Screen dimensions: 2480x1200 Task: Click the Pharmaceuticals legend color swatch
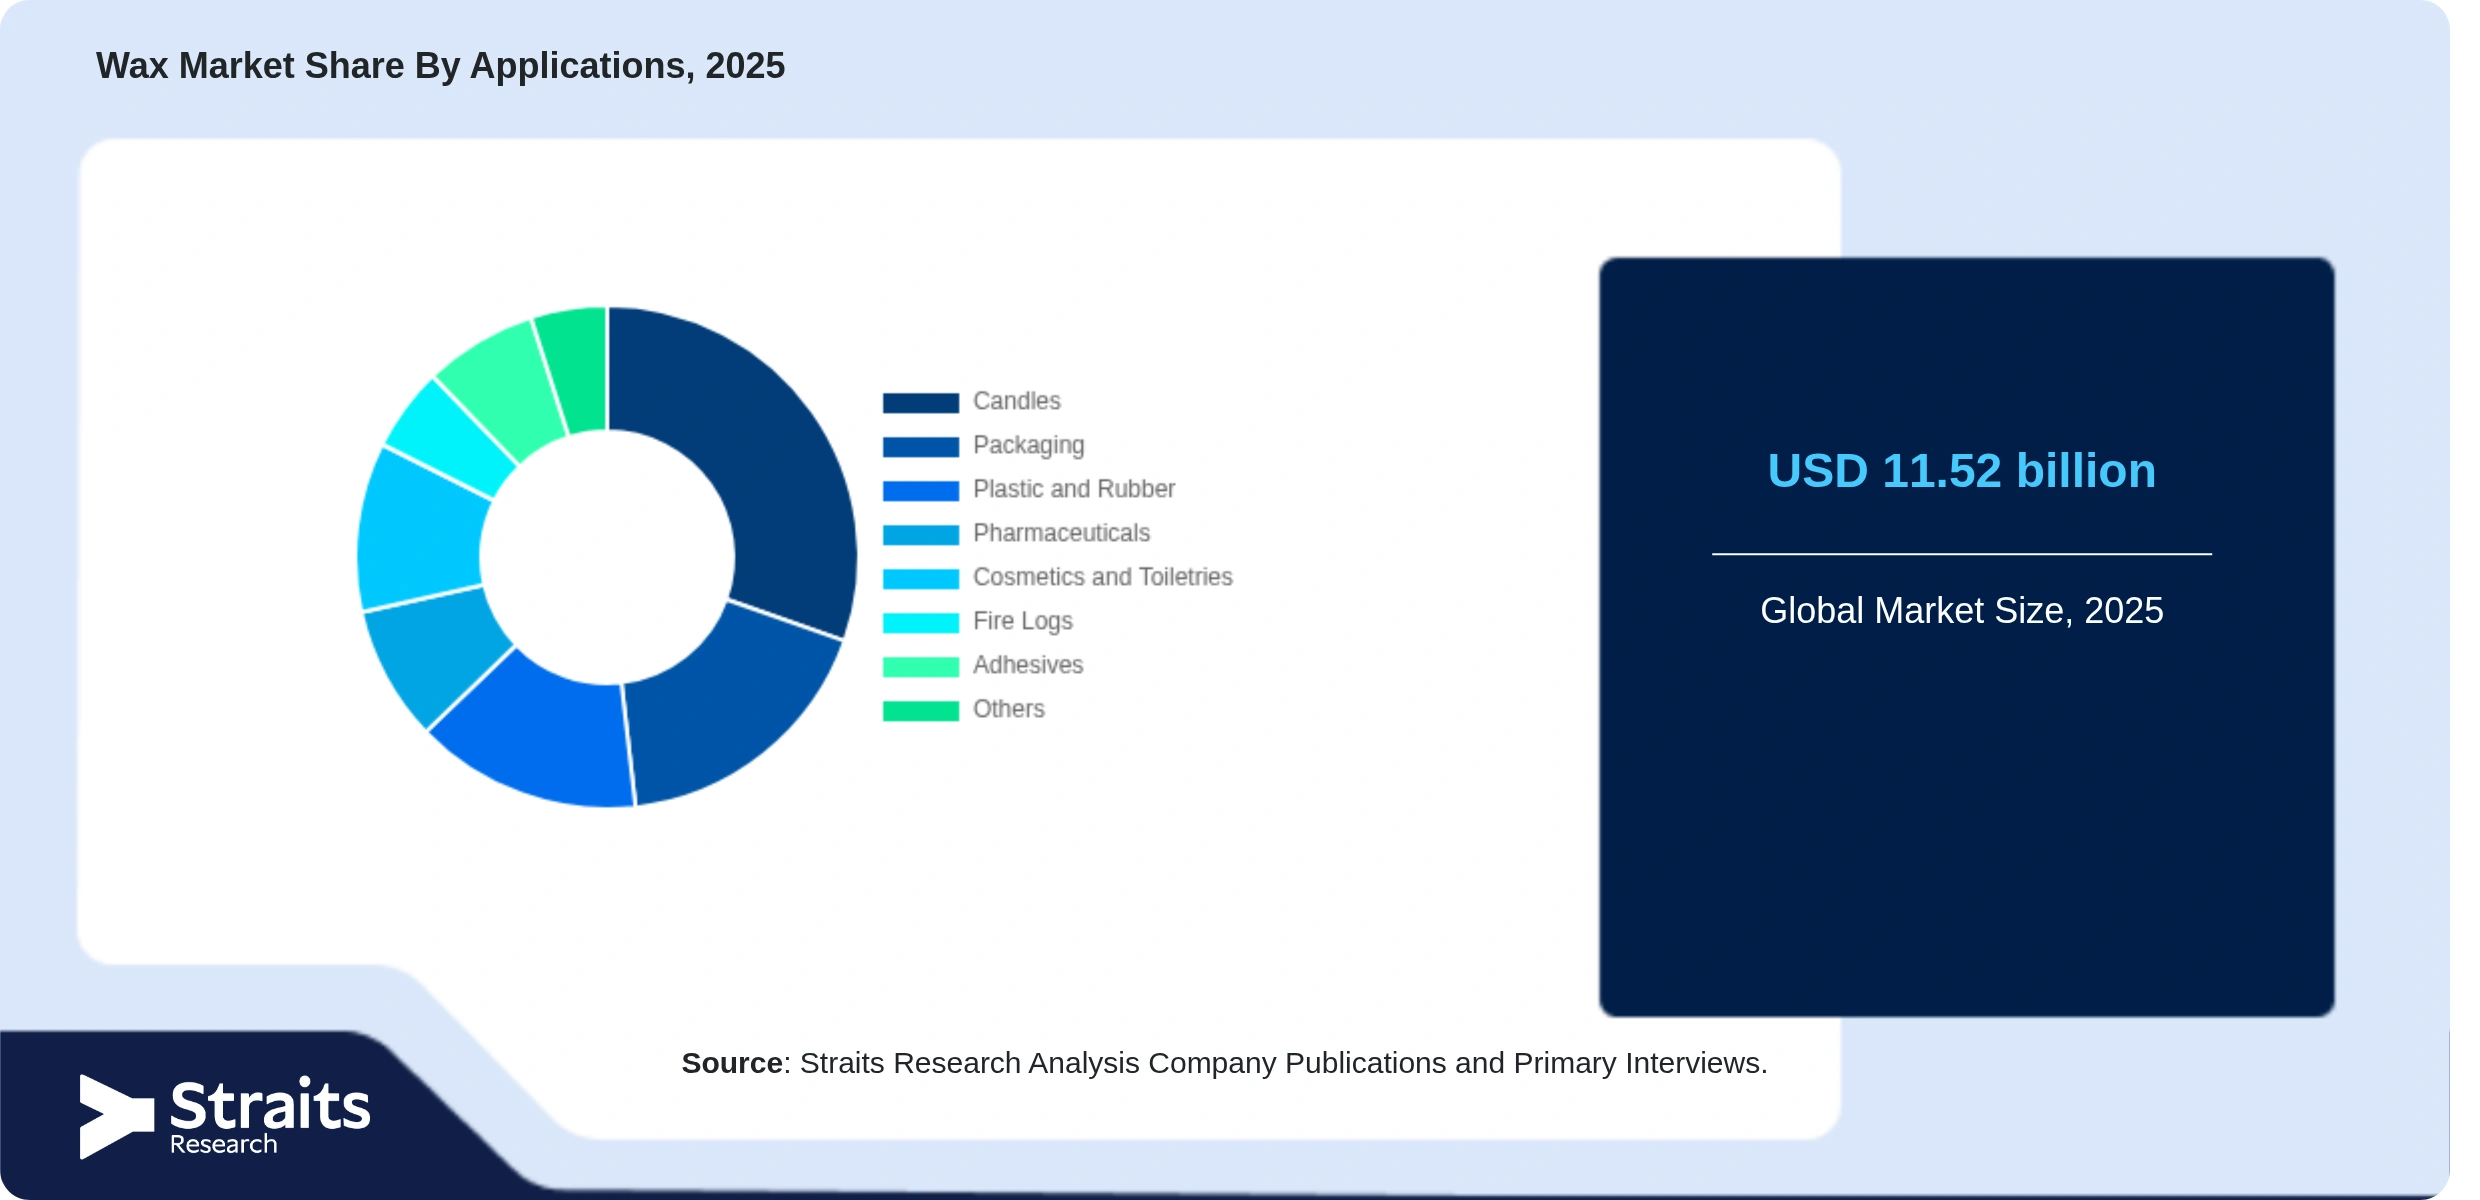pyautogui.click(x=920, y=534)
